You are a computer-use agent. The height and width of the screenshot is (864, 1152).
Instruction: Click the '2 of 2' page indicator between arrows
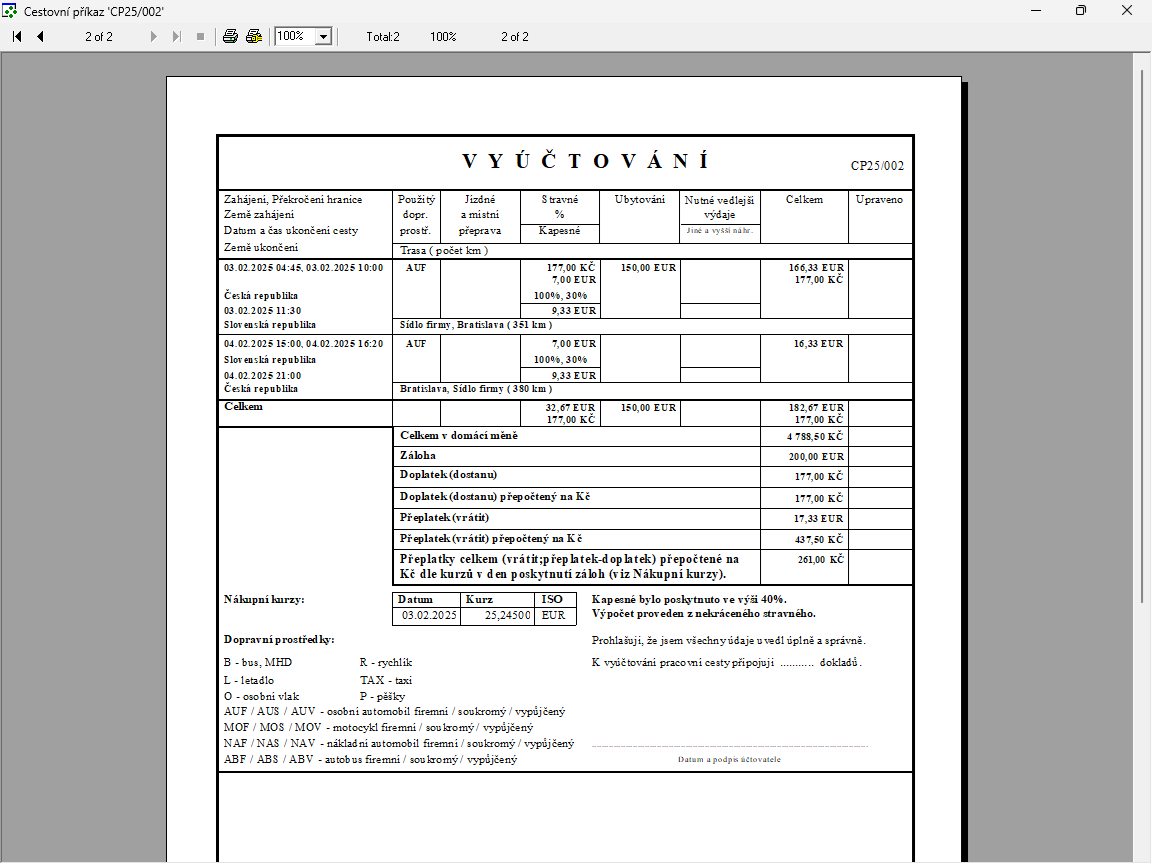pos(98,37)
